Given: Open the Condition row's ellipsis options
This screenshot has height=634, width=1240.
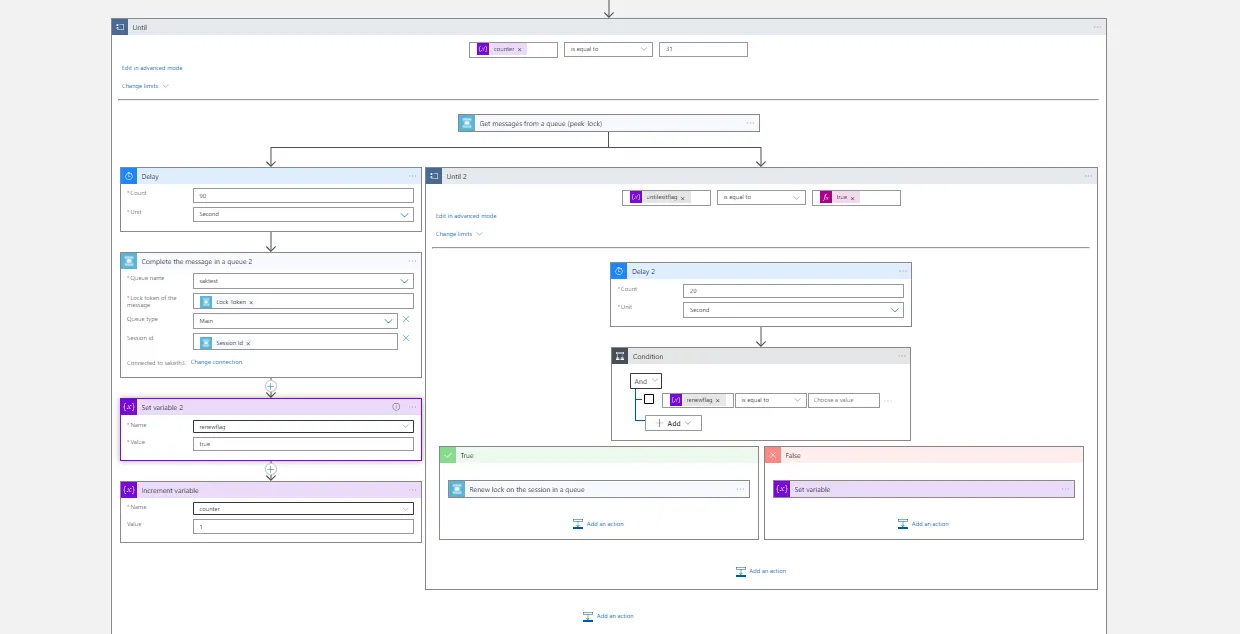Looking at the screenshot, I should pyautogui.click(x=888, y=400).
